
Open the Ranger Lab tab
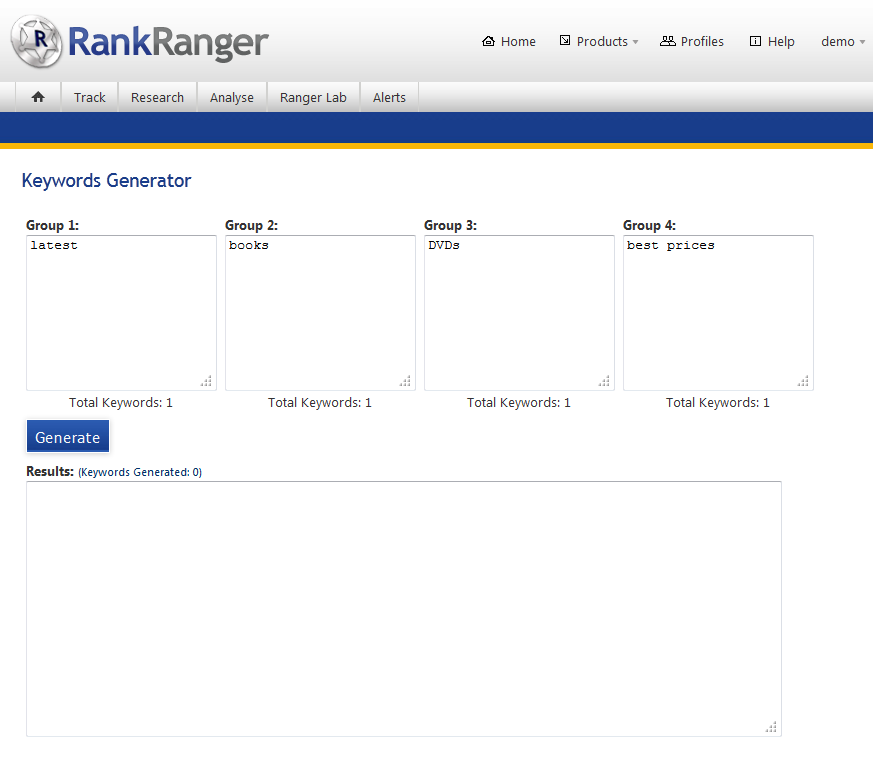(x=313, y=97)
